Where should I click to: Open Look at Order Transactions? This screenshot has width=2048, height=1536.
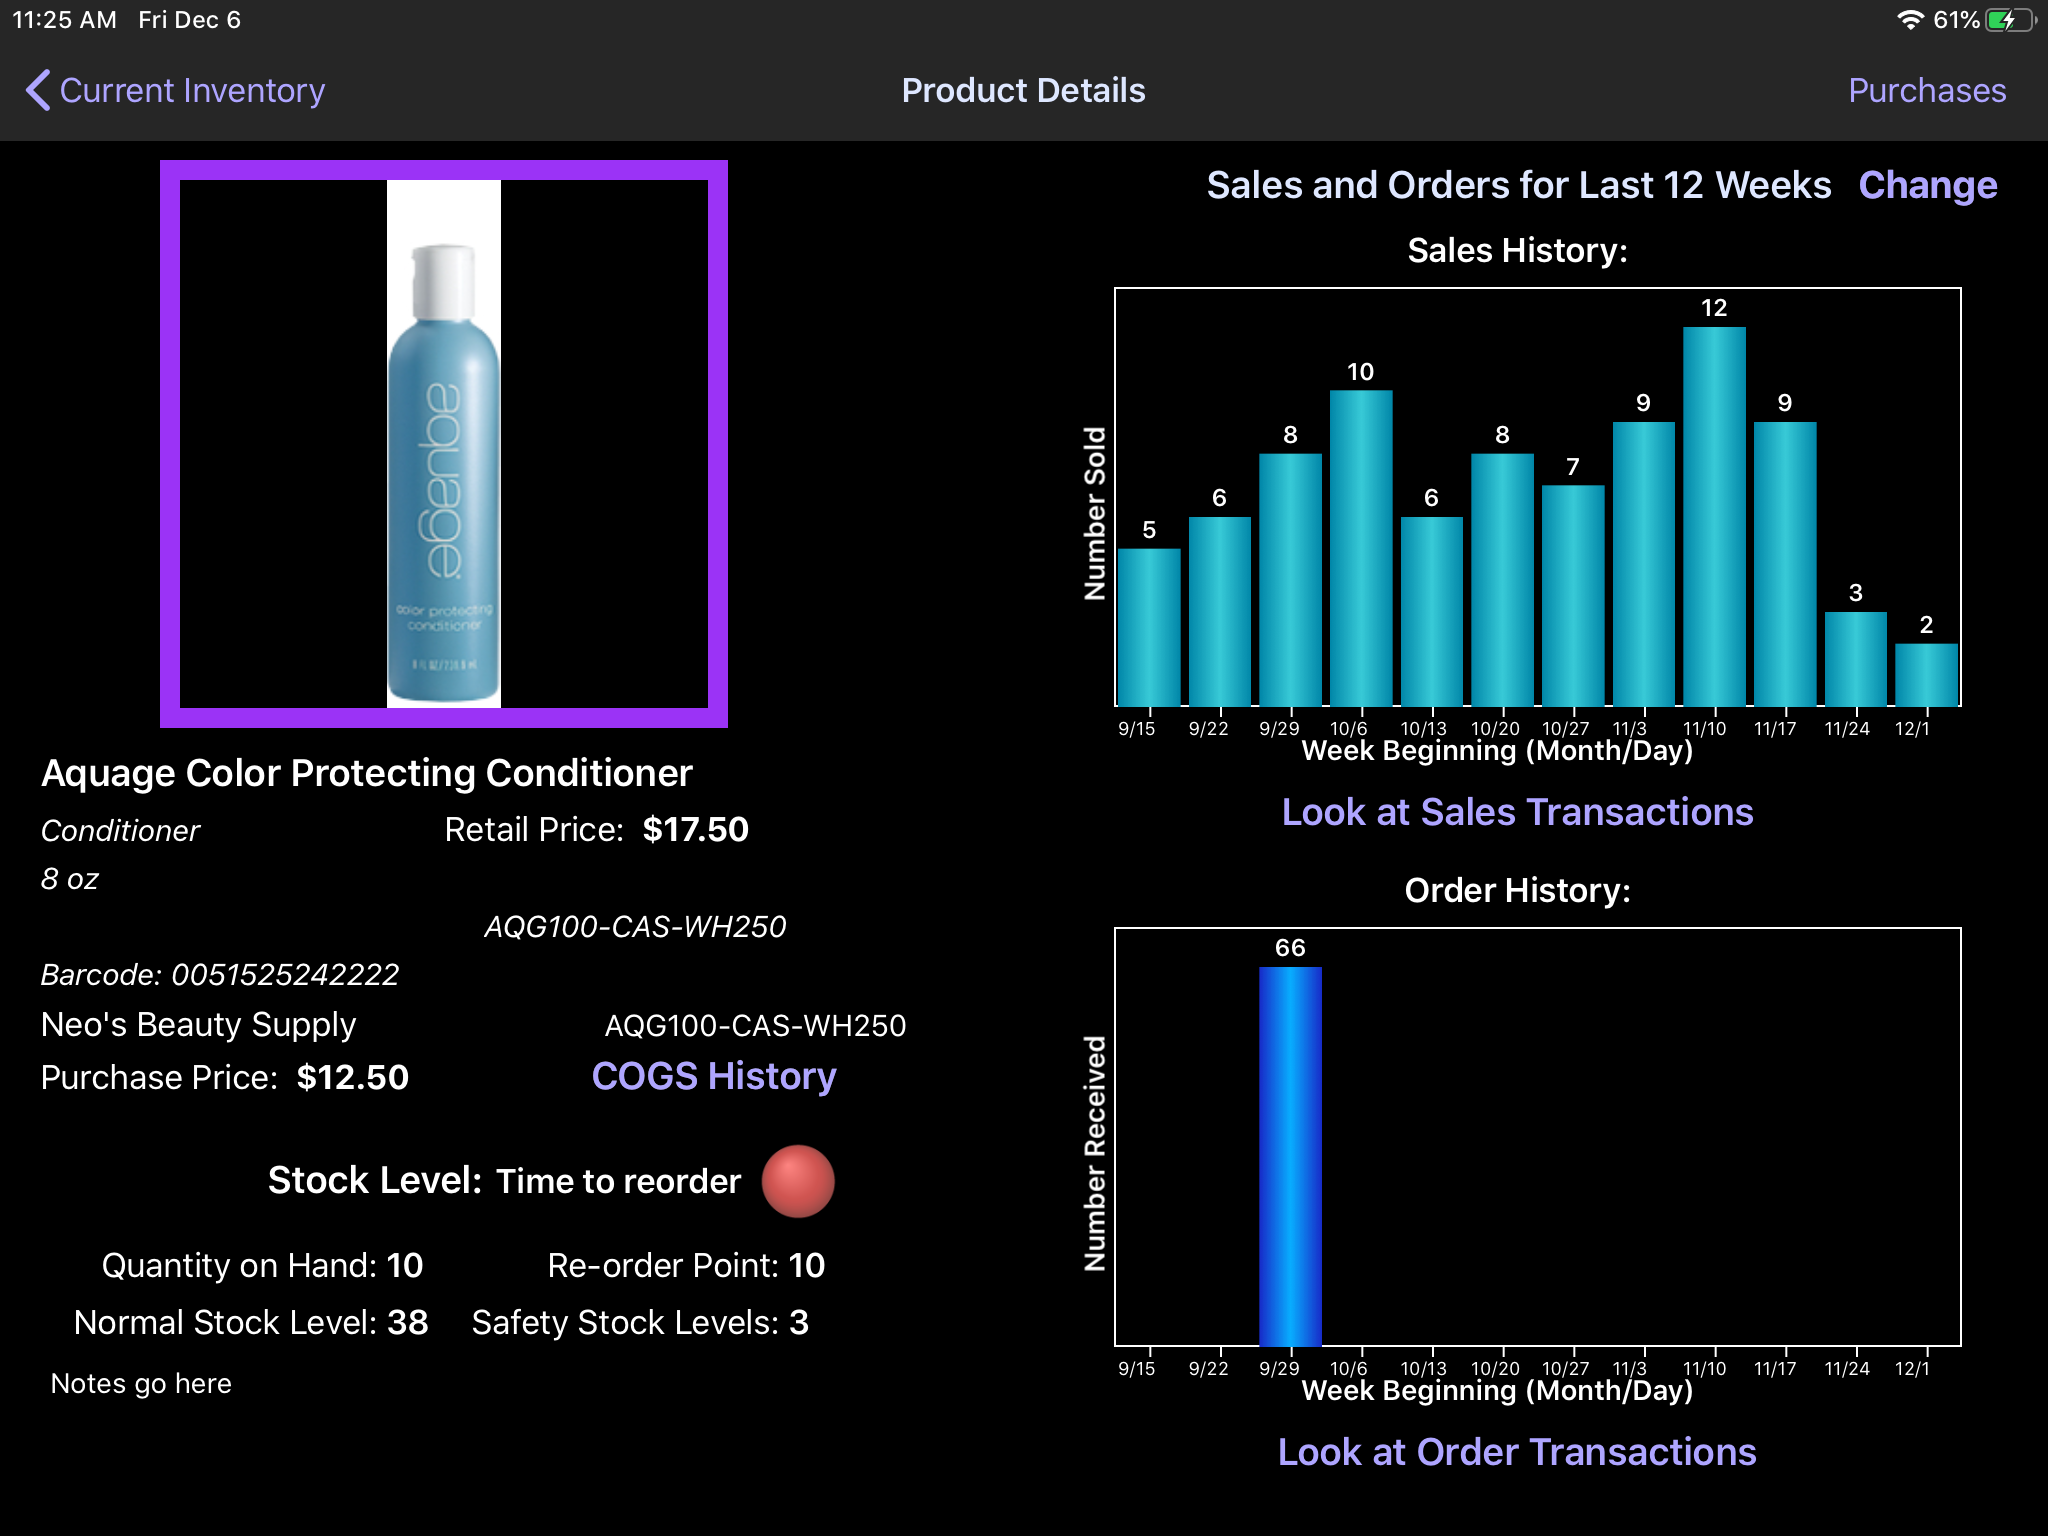pyautogui.click(x=1517, y=1452)
